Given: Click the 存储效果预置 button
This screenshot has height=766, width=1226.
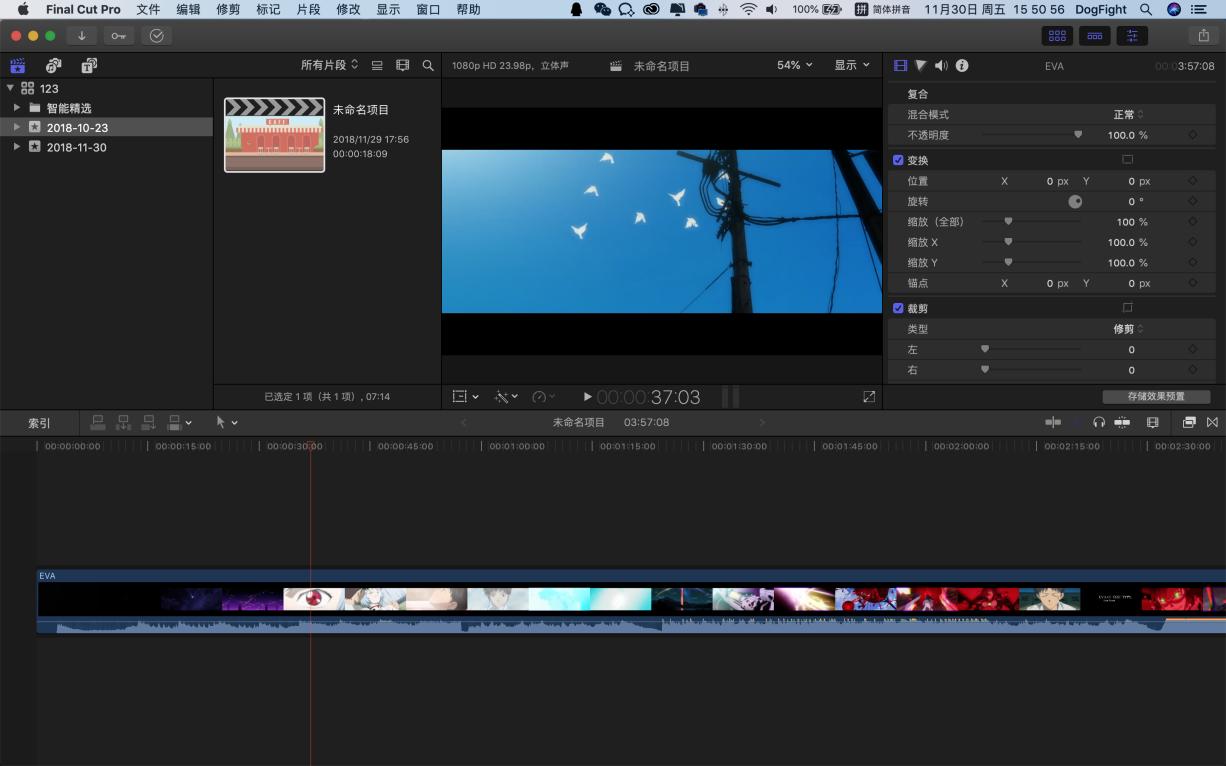Looking at the screenshot, I should [1156, 397].
